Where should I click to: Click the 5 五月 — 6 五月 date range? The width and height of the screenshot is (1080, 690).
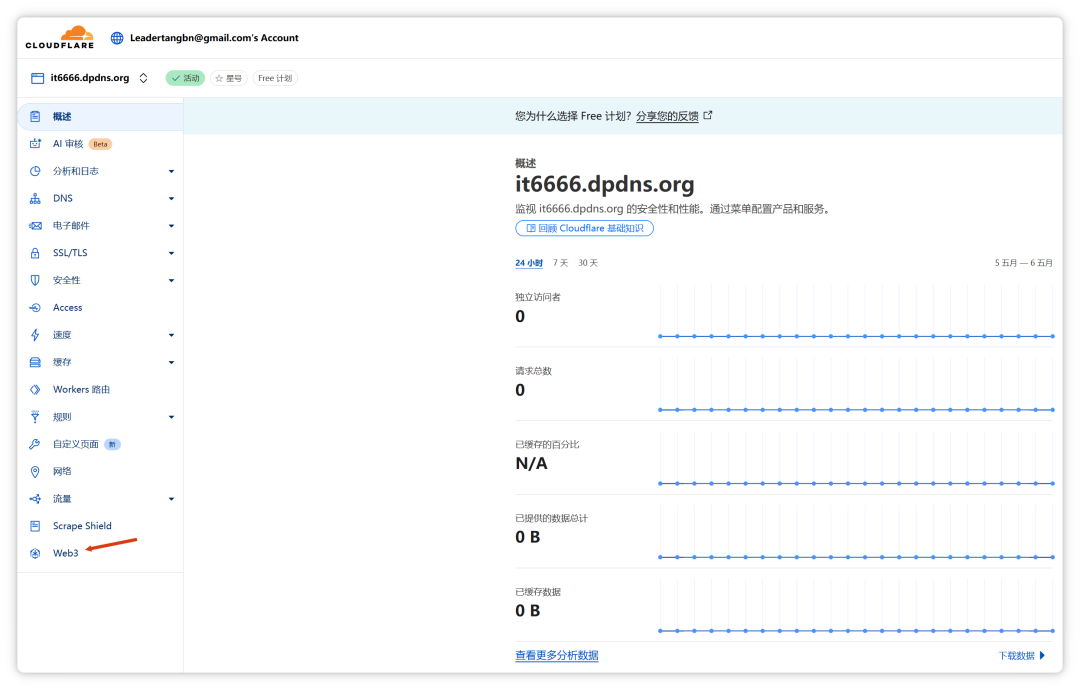tap(1023, 263)
